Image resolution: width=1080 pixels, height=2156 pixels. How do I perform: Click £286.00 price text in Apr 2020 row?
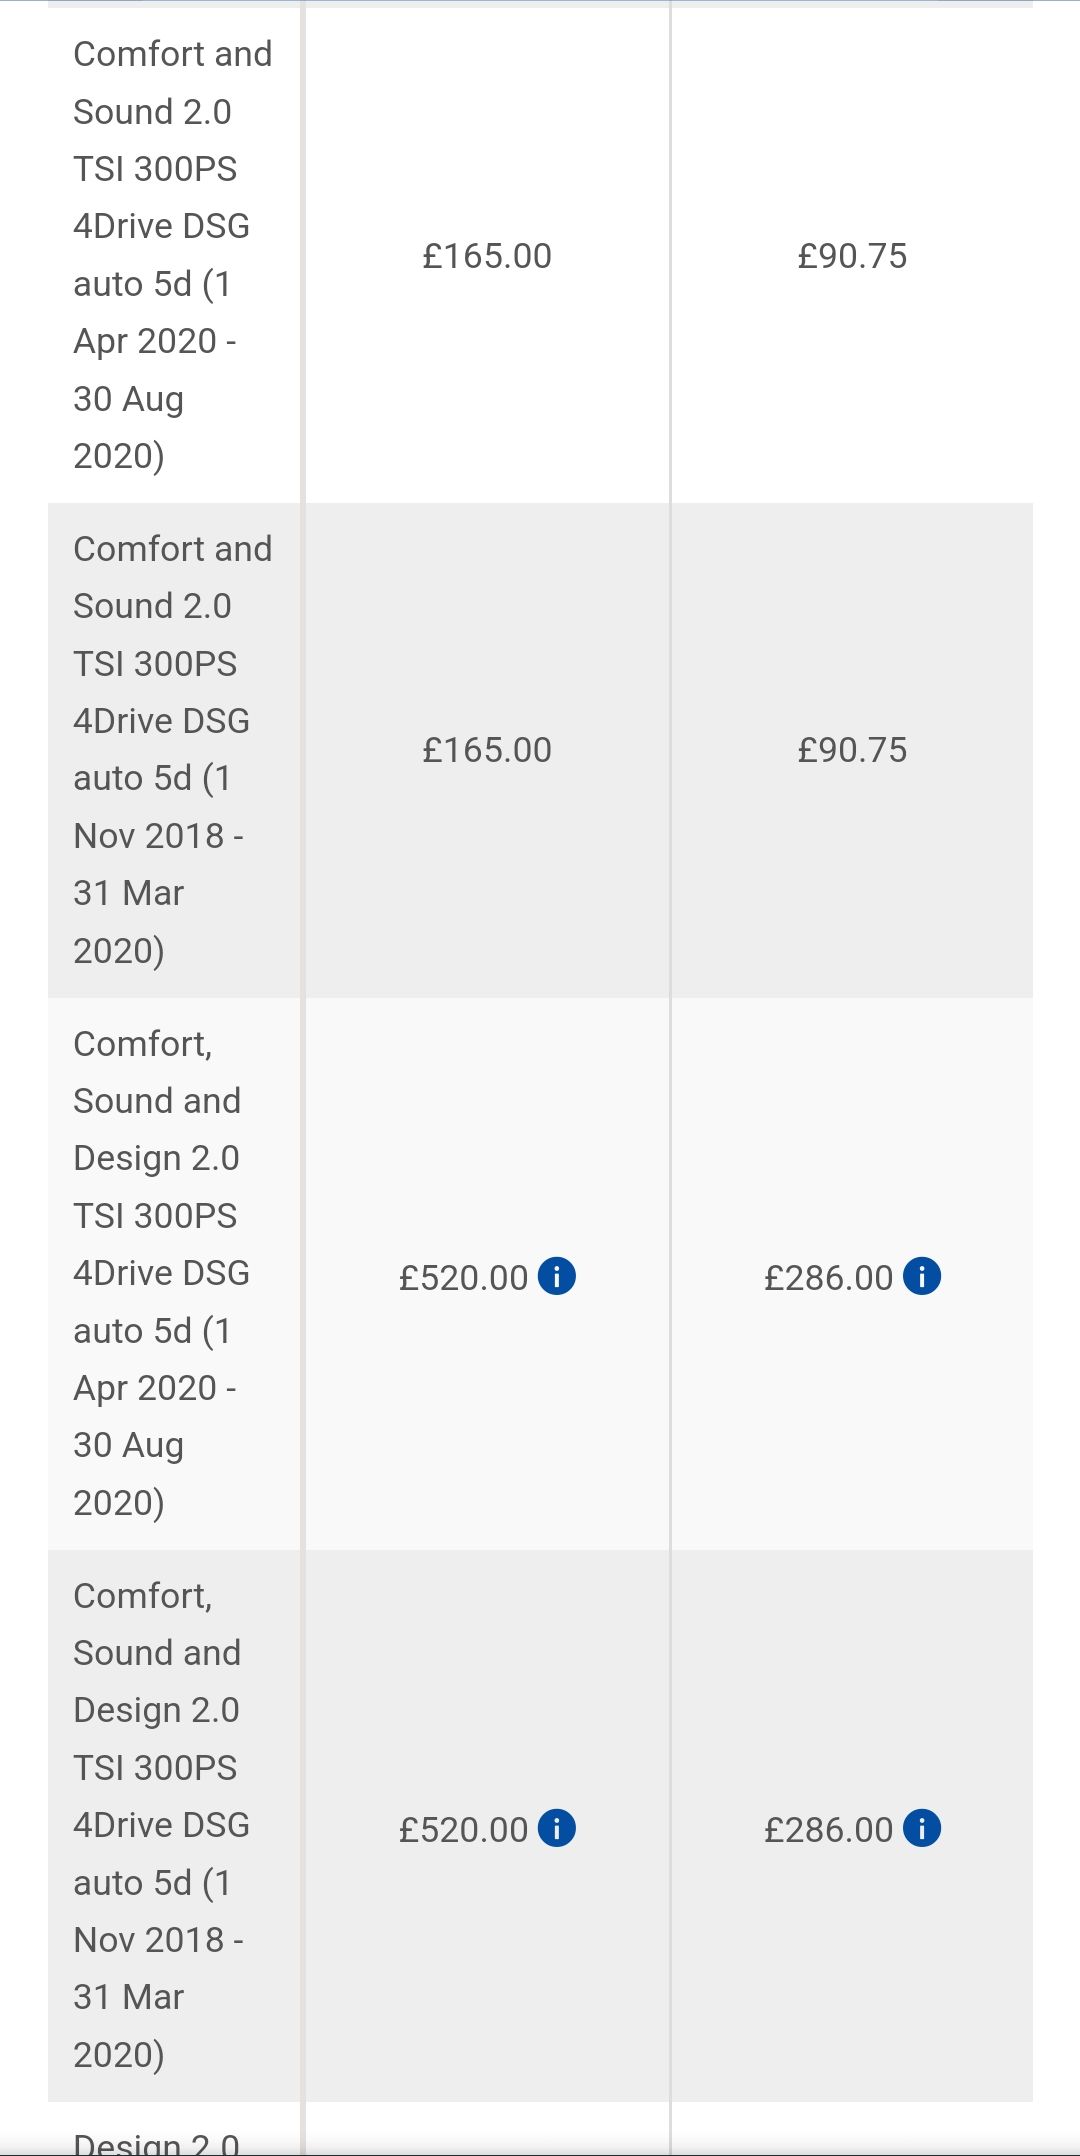tap(828, 1278)
